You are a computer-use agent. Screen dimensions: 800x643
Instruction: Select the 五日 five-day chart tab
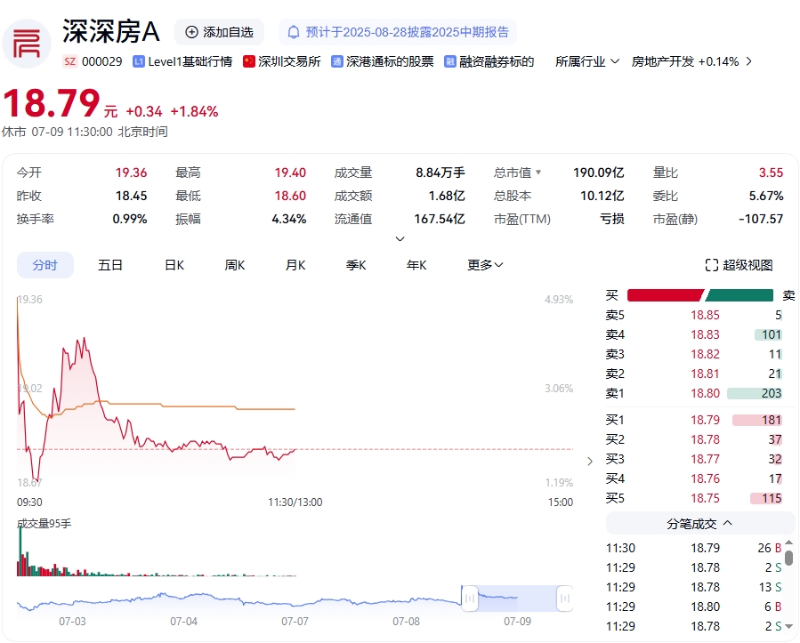(110, 264)
